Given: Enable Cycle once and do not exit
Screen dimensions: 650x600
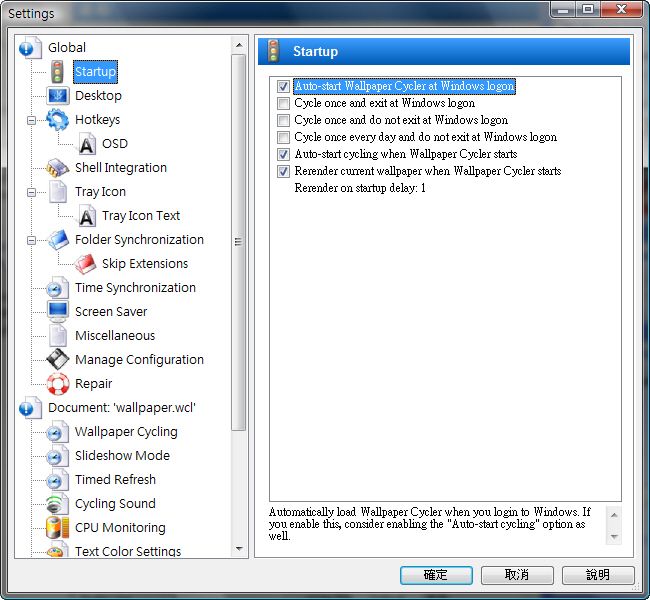Looking at the screenshot, I should pos(283,120).
